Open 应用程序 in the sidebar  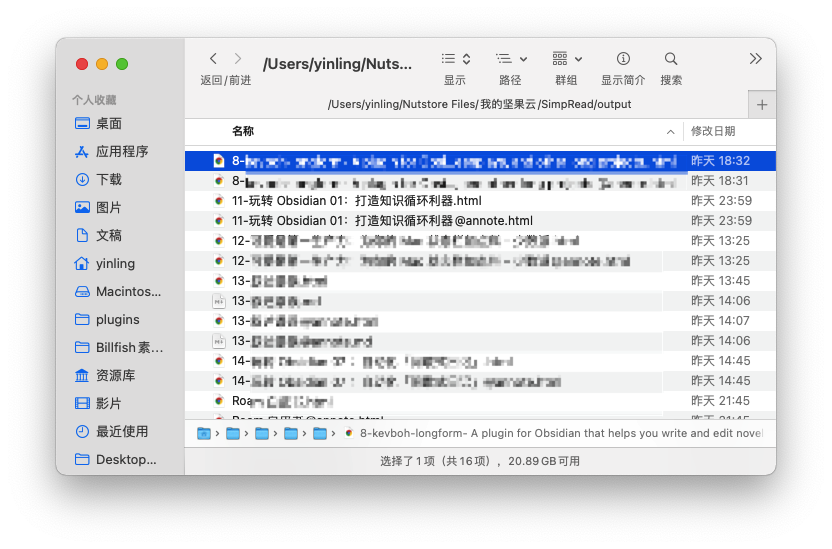click(120, 152)
